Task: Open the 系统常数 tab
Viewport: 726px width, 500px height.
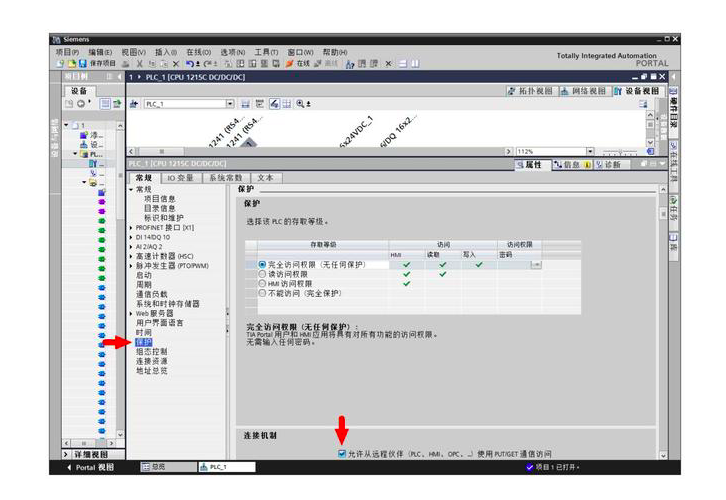Action: (x=226, y=178)
